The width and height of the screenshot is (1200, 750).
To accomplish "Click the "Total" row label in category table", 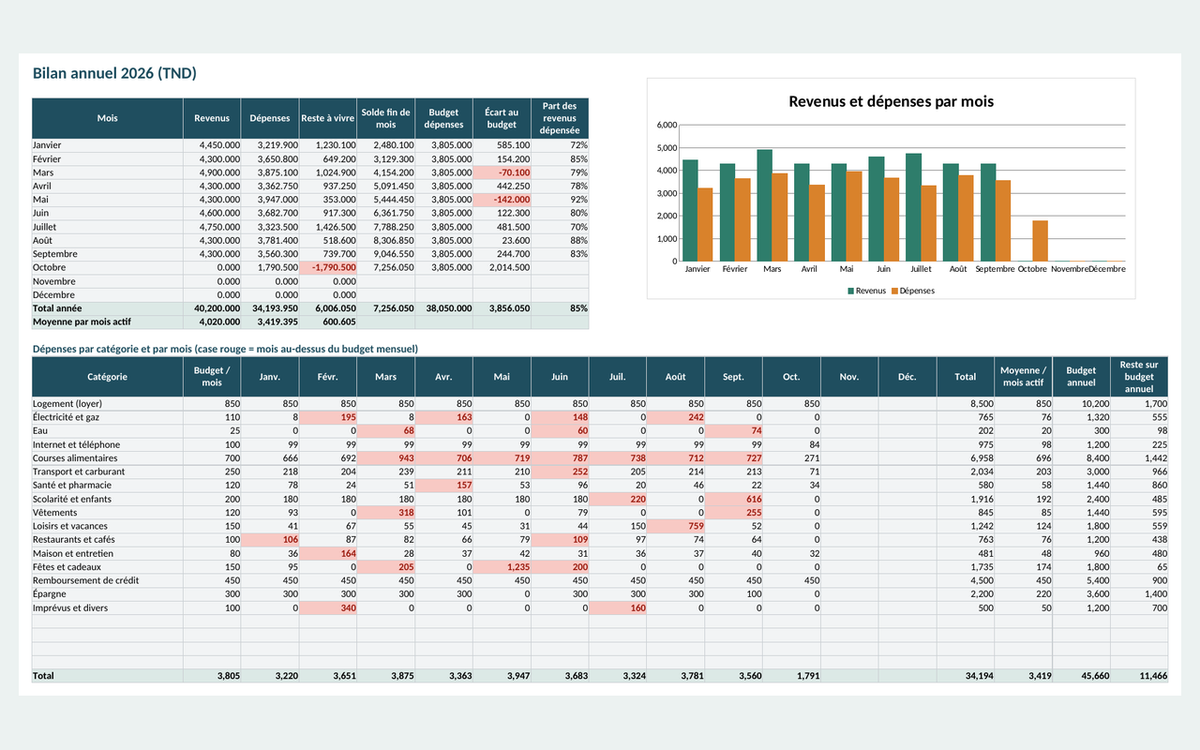I will (107, 676).
